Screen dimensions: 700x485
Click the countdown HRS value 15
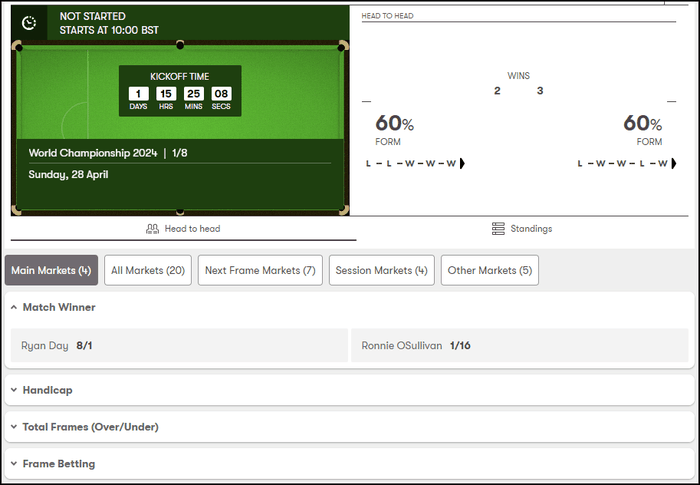tap(166, 94)
